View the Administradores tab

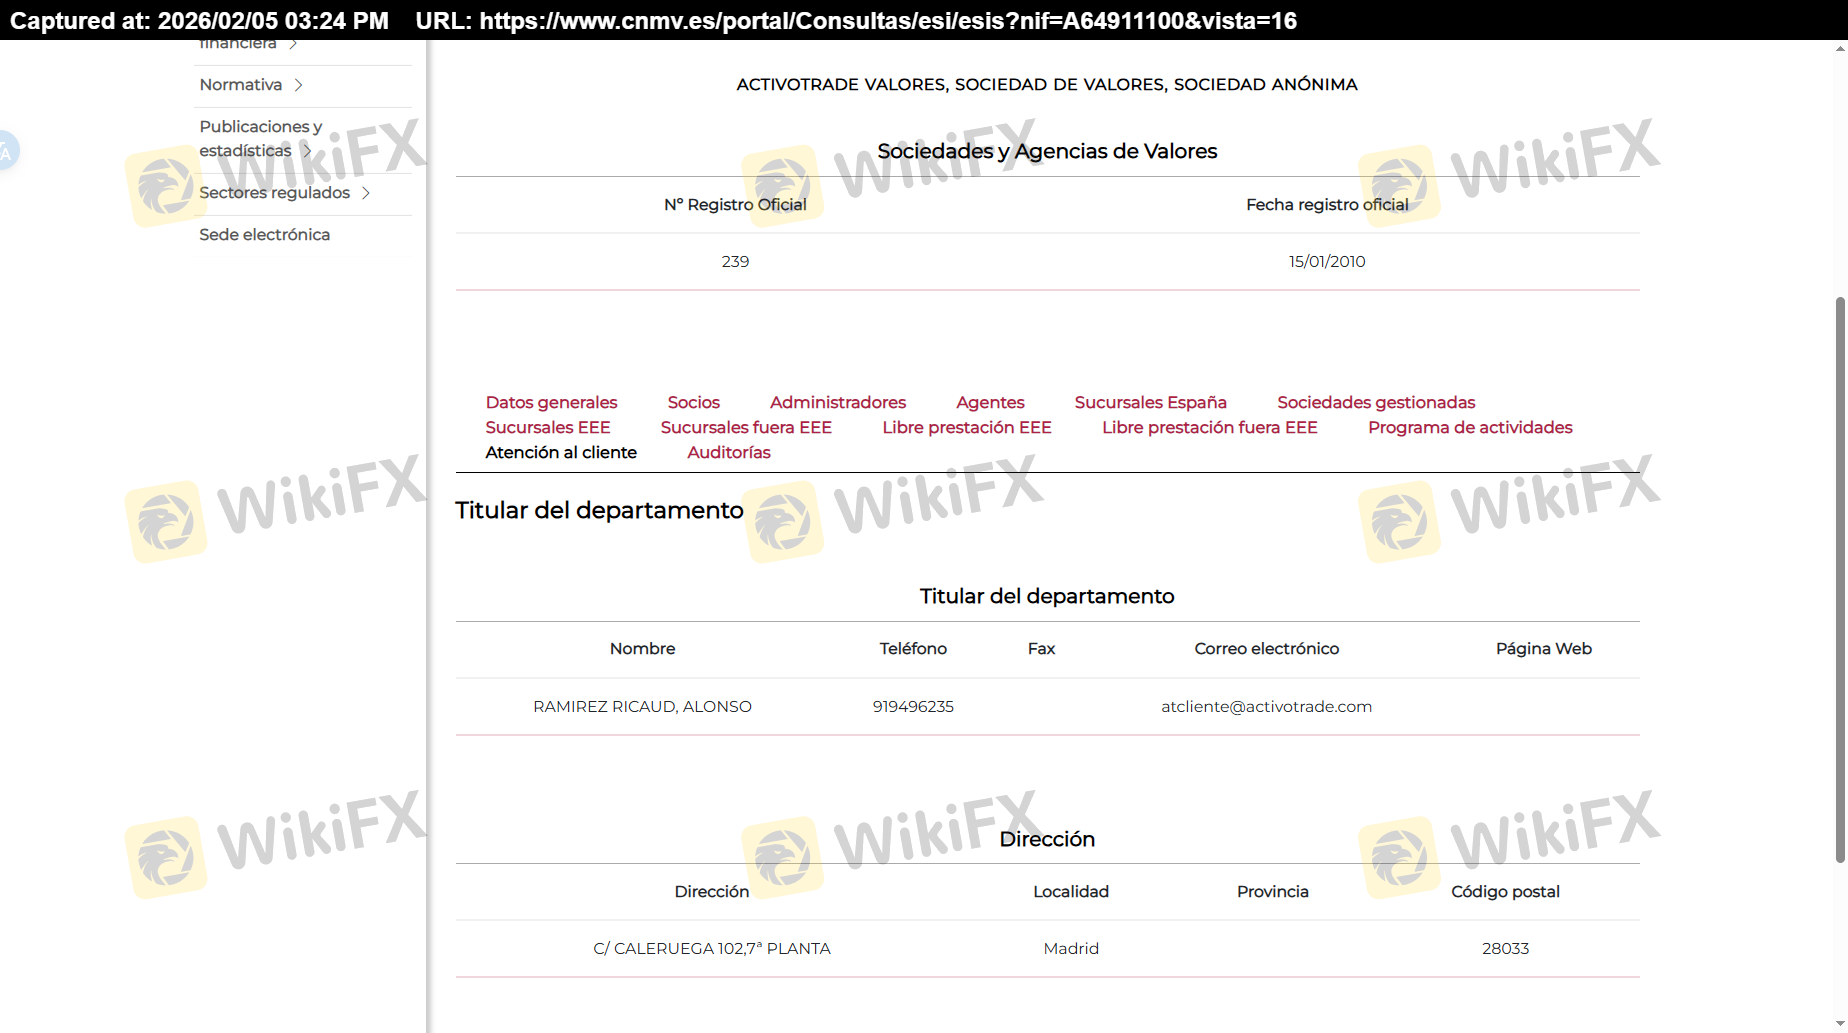pos(837,402)
